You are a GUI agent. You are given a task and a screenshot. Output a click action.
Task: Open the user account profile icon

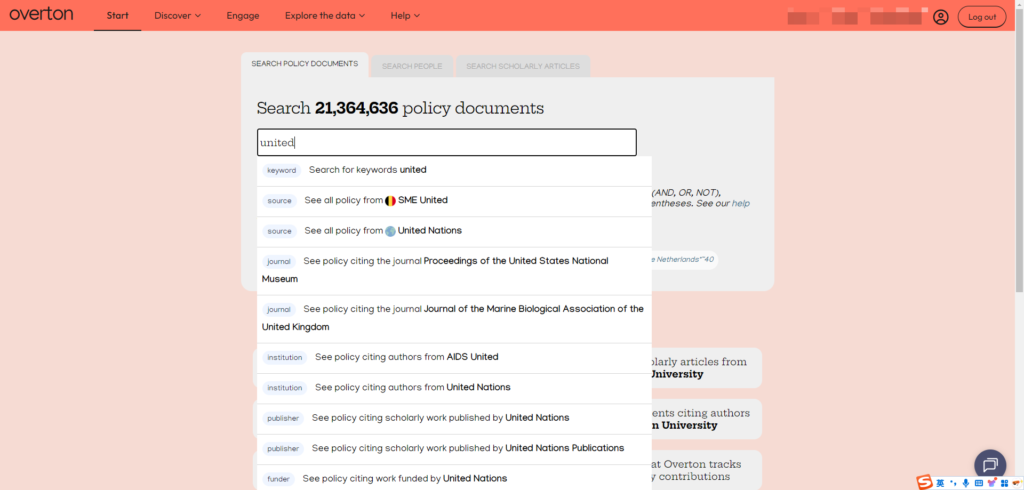(x=940, y=17)
